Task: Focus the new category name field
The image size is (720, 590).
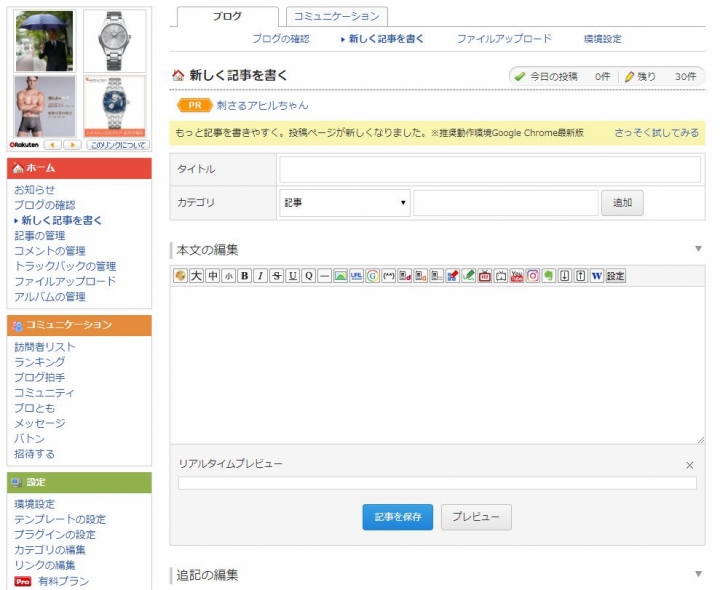Action: [x=506, y=203]
